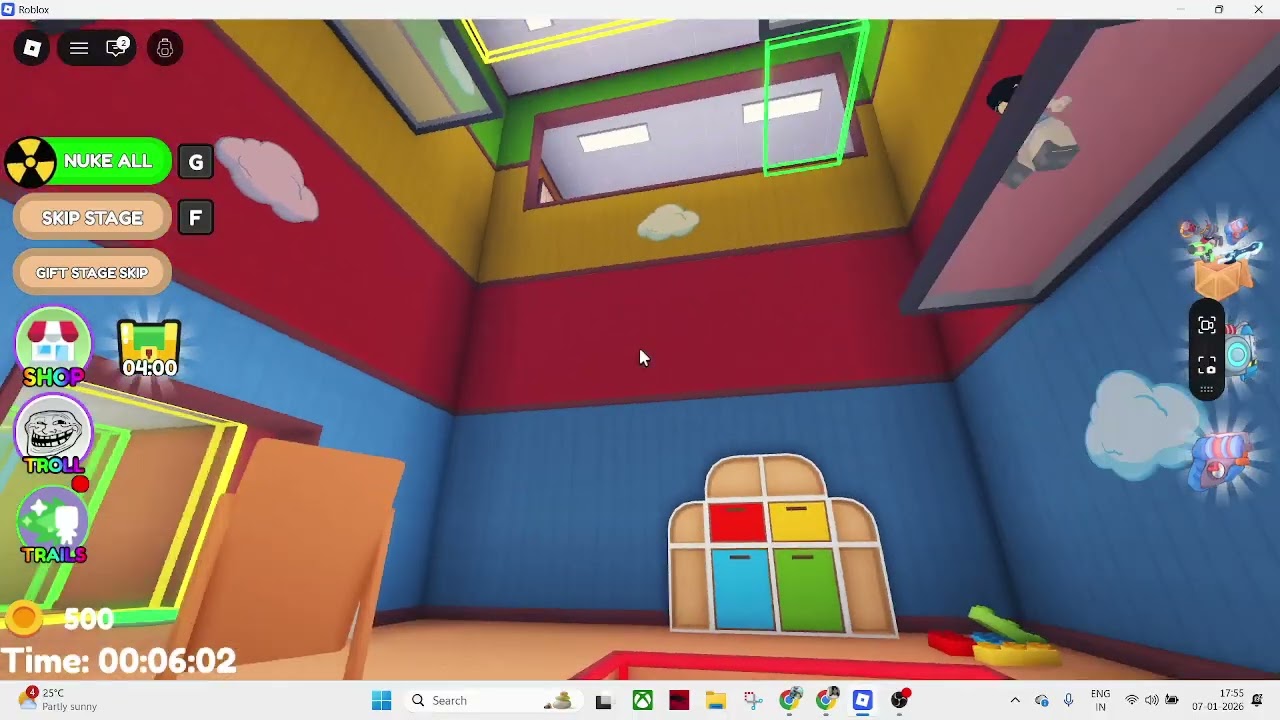Open the Roblox chat icon
1280x720 pixels.
117,47
